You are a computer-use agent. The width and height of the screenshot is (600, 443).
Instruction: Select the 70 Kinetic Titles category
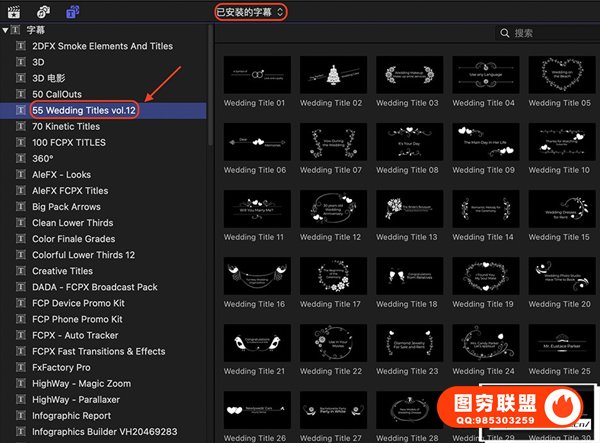pyautogui.click(x=66, y=126)
